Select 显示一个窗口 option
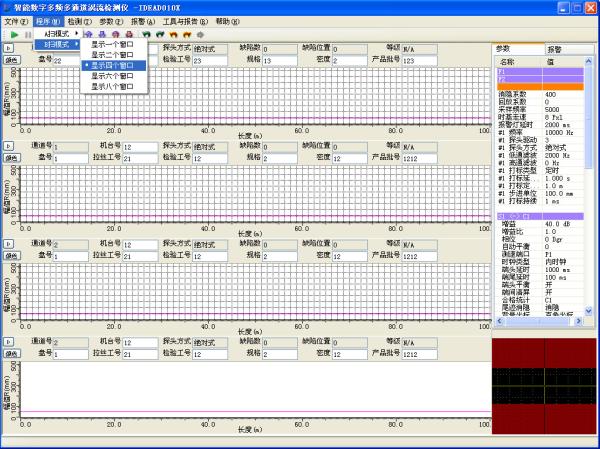This screenshot has width=600, height=449. [x=114, y=44]
